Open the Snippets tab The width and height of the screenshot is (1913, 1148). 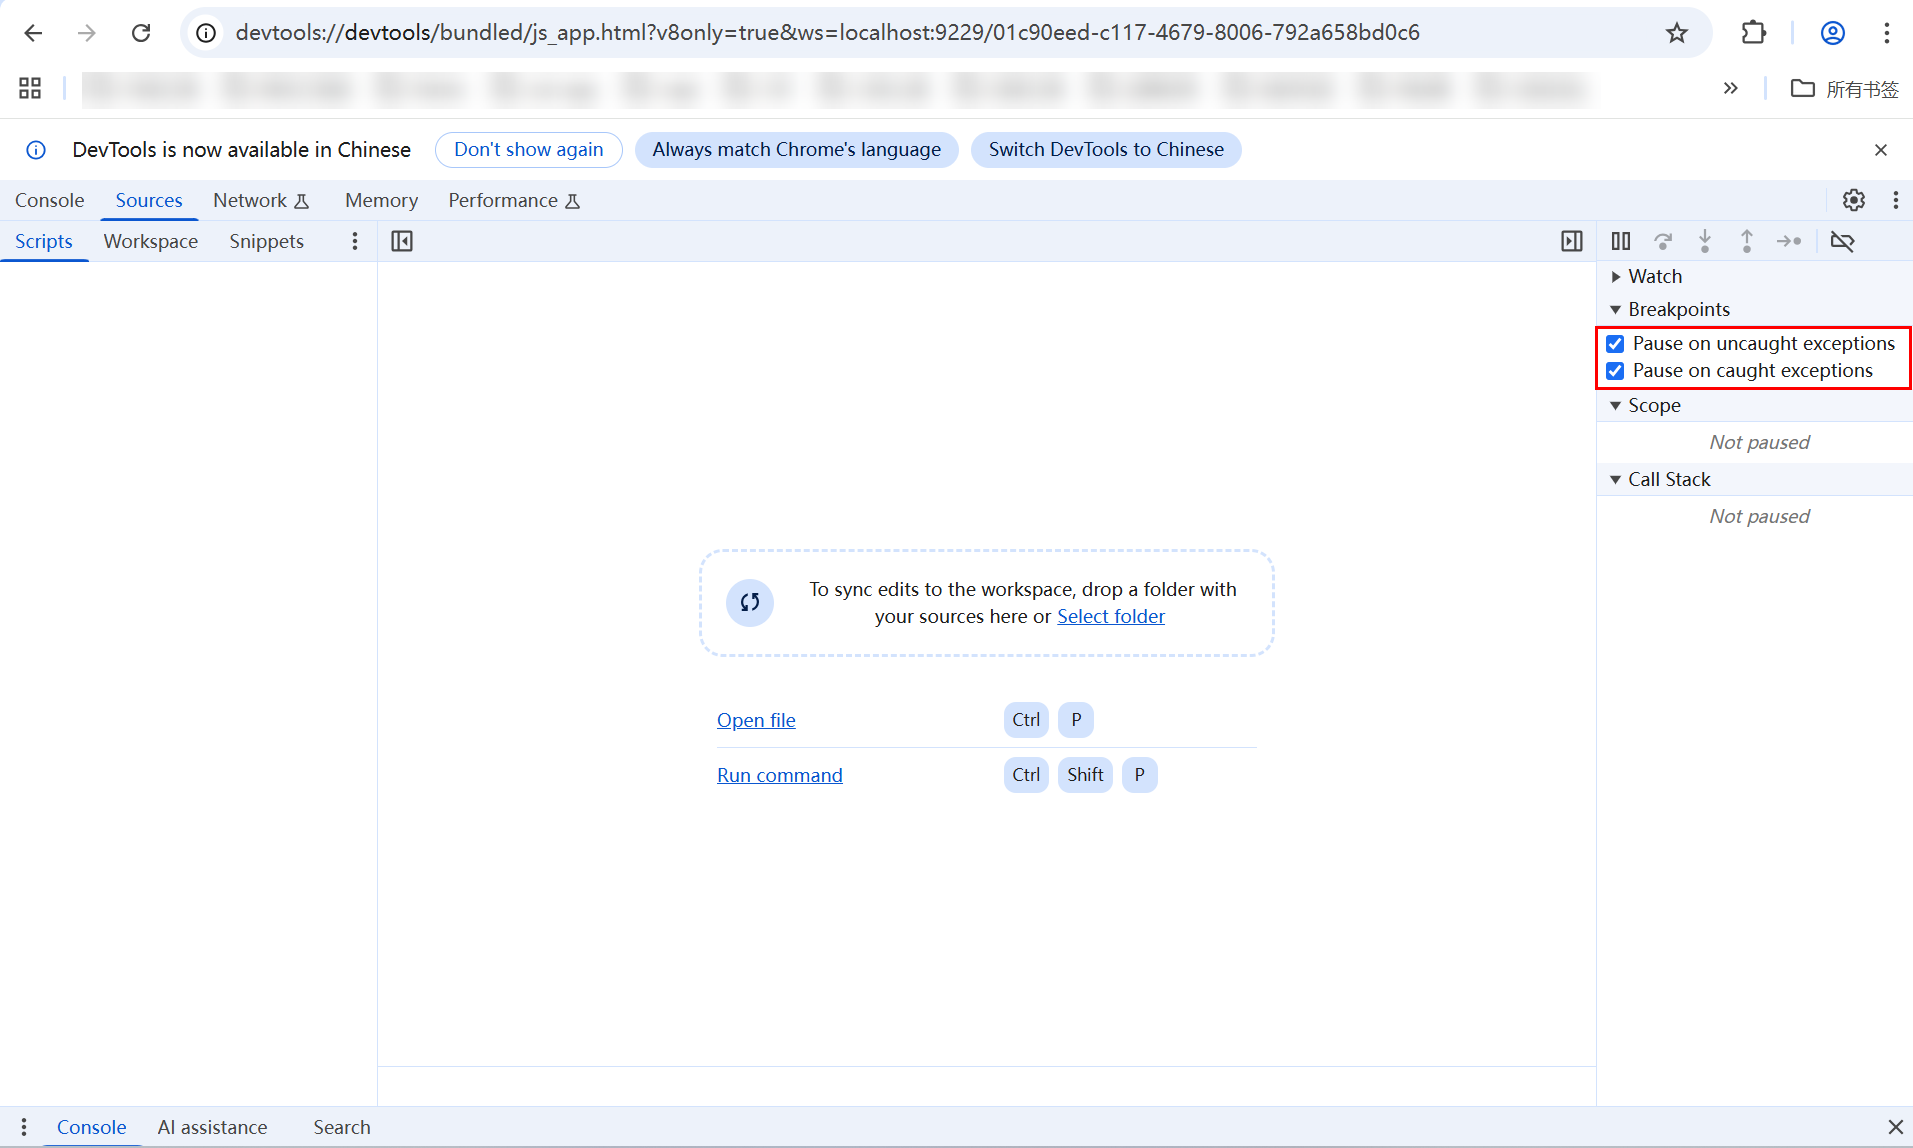click(266, 241)
